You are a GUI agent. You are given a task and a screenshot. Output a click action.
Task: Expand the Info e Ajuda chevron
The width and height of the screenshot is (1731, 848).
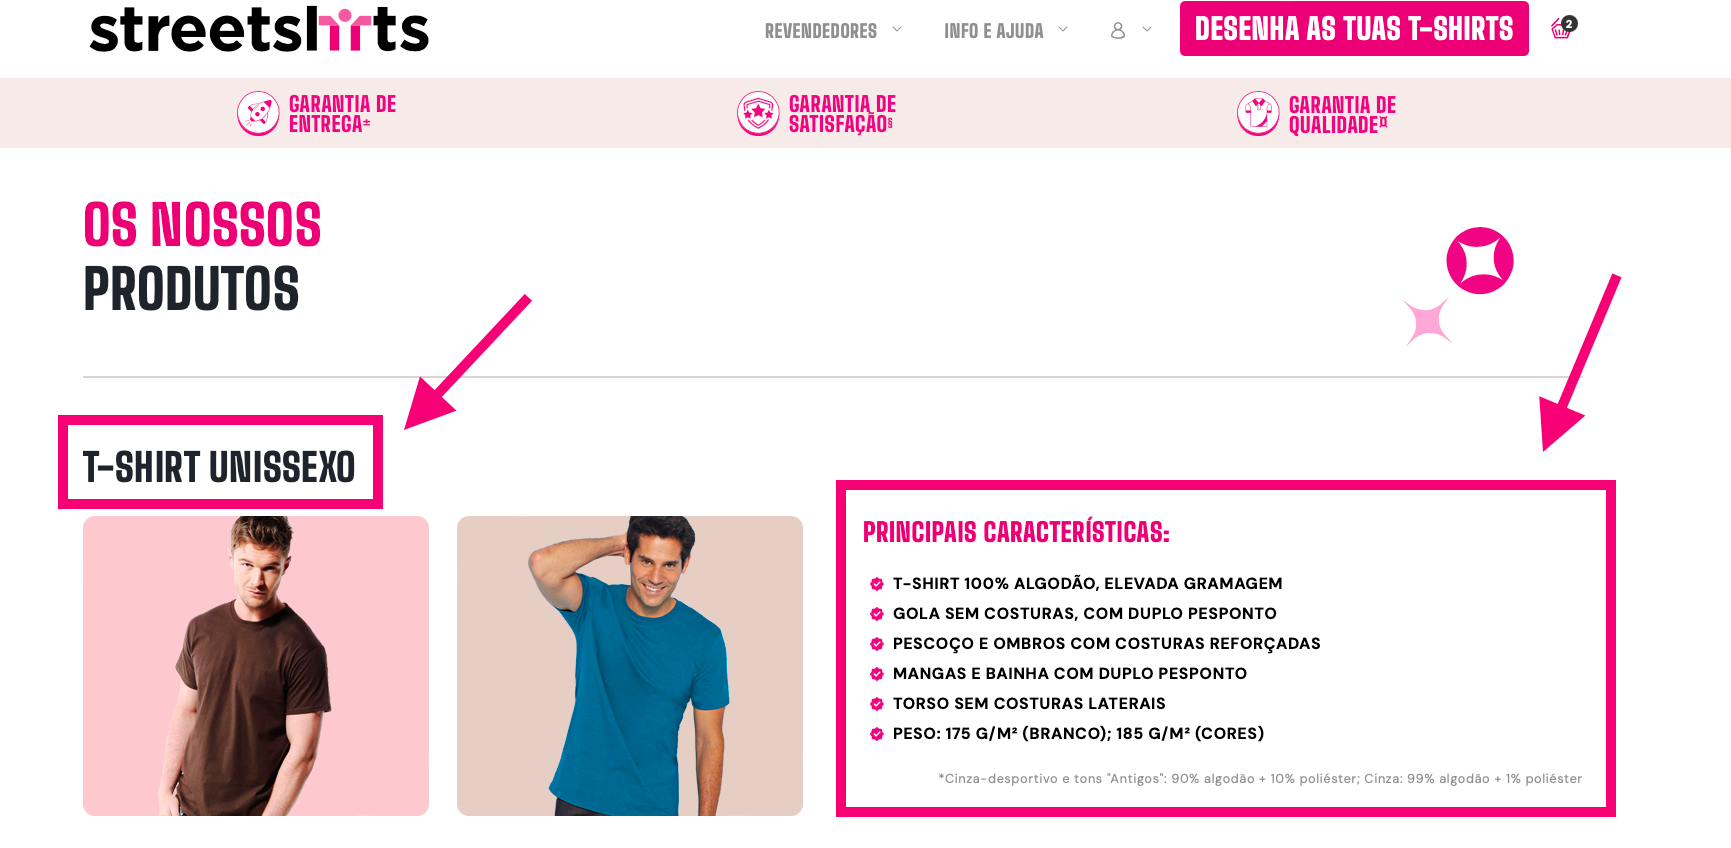1063,29
